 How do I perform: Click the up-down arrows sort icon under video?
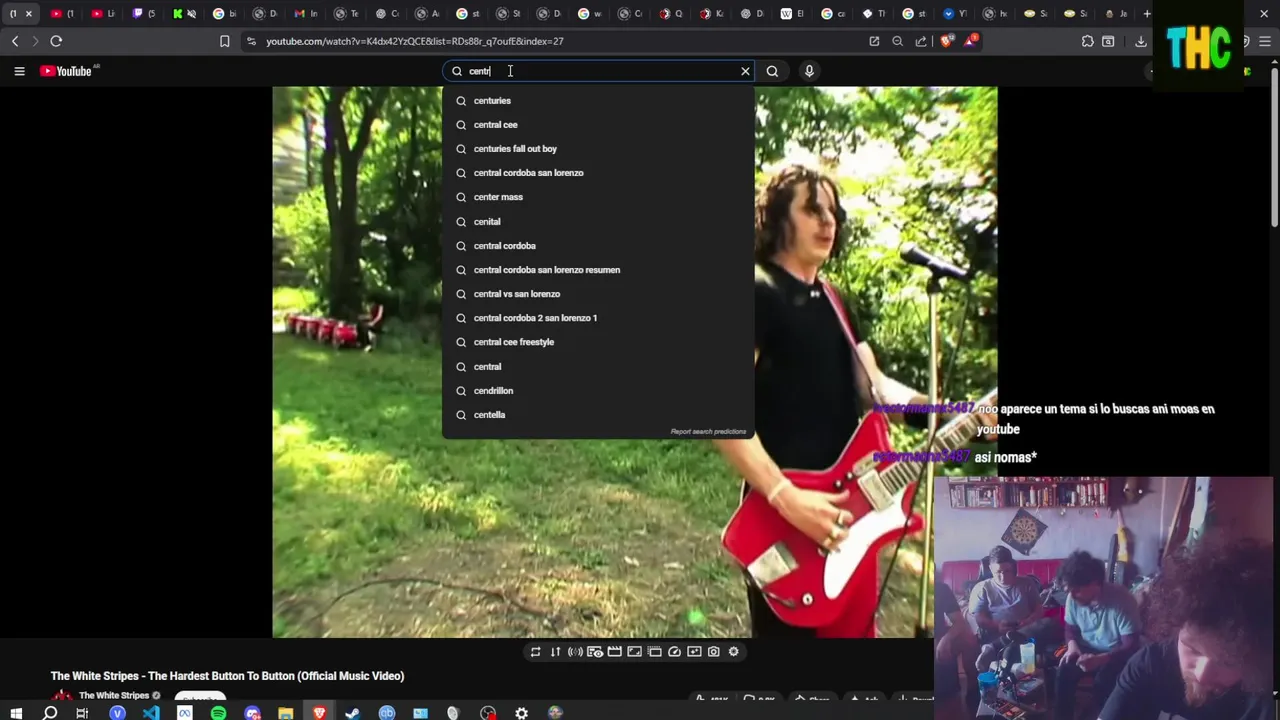point(555,652)
